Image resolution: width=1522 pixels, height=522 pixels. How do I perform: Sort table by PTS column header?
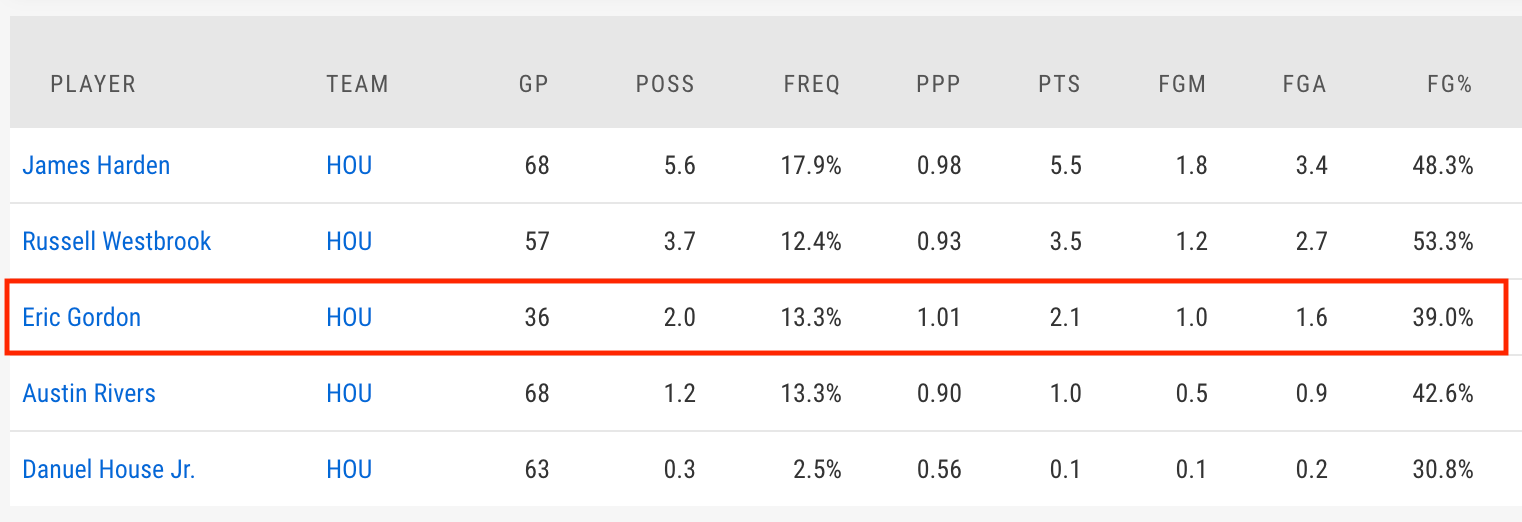(1060, 84)
